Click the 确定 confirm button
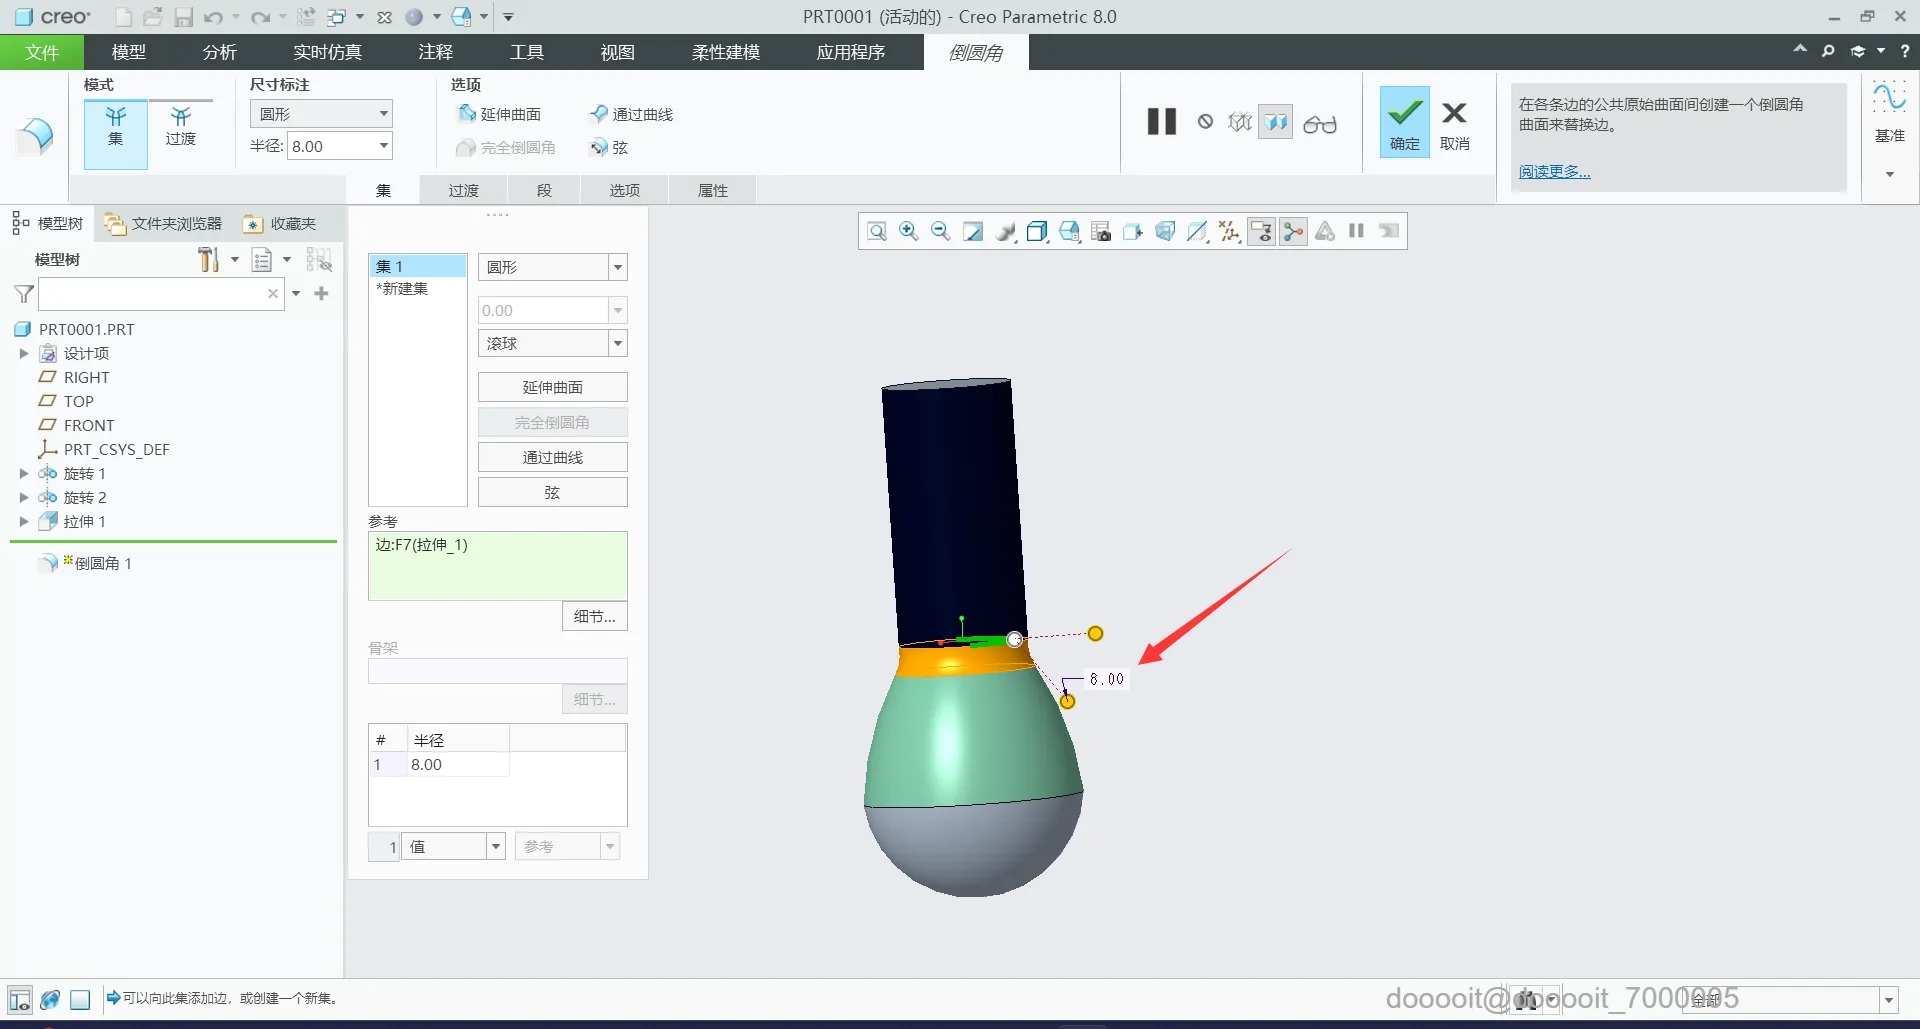Viewport: 1920px width, 1029px height. coord(1404,122)
